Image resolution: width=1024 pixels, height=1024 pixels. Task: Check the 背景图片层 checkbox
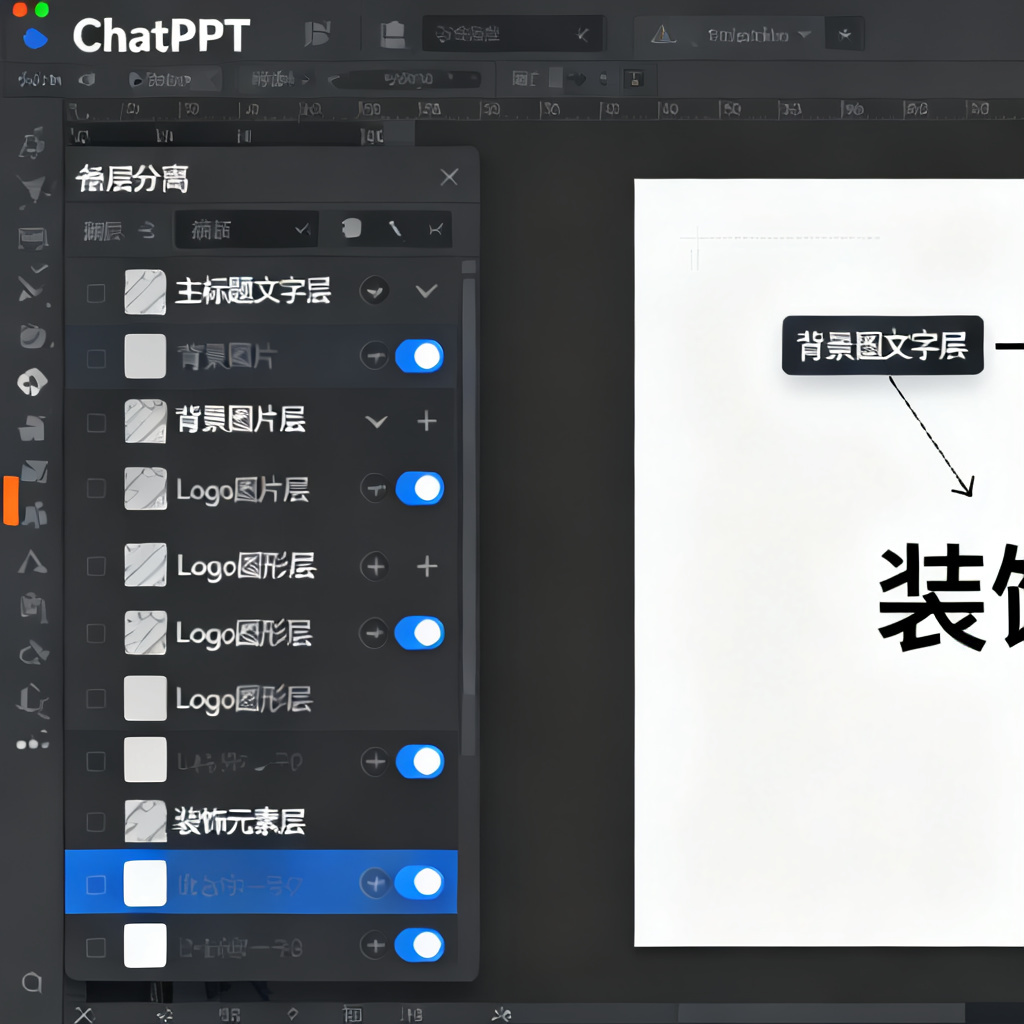(x=96, y=423)
